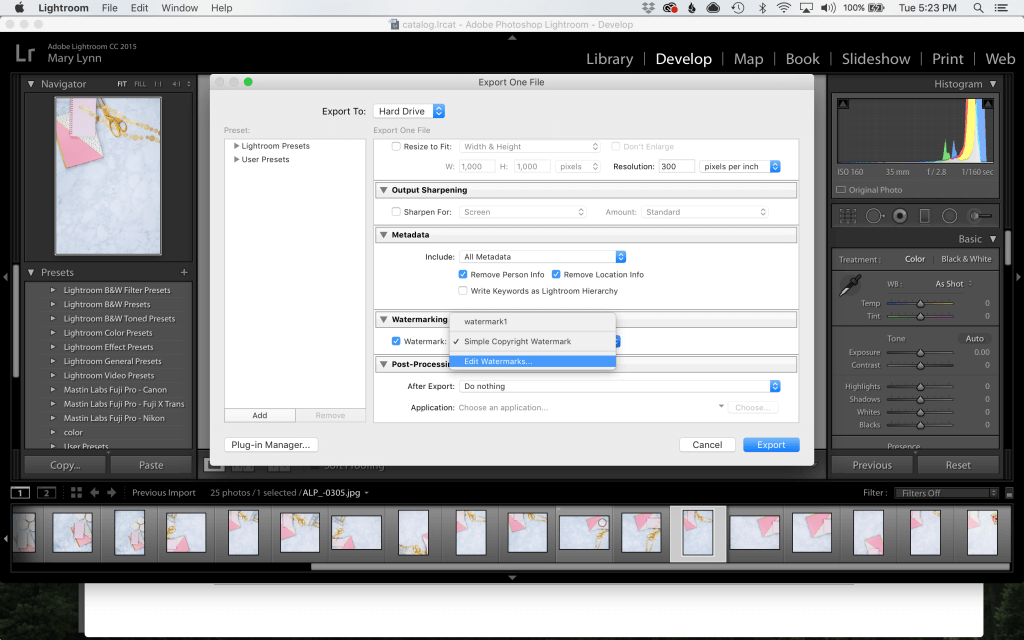Select the Crop Overlay tool
Viewport: 1024px width, 640px height.
(x=848, y=215)
